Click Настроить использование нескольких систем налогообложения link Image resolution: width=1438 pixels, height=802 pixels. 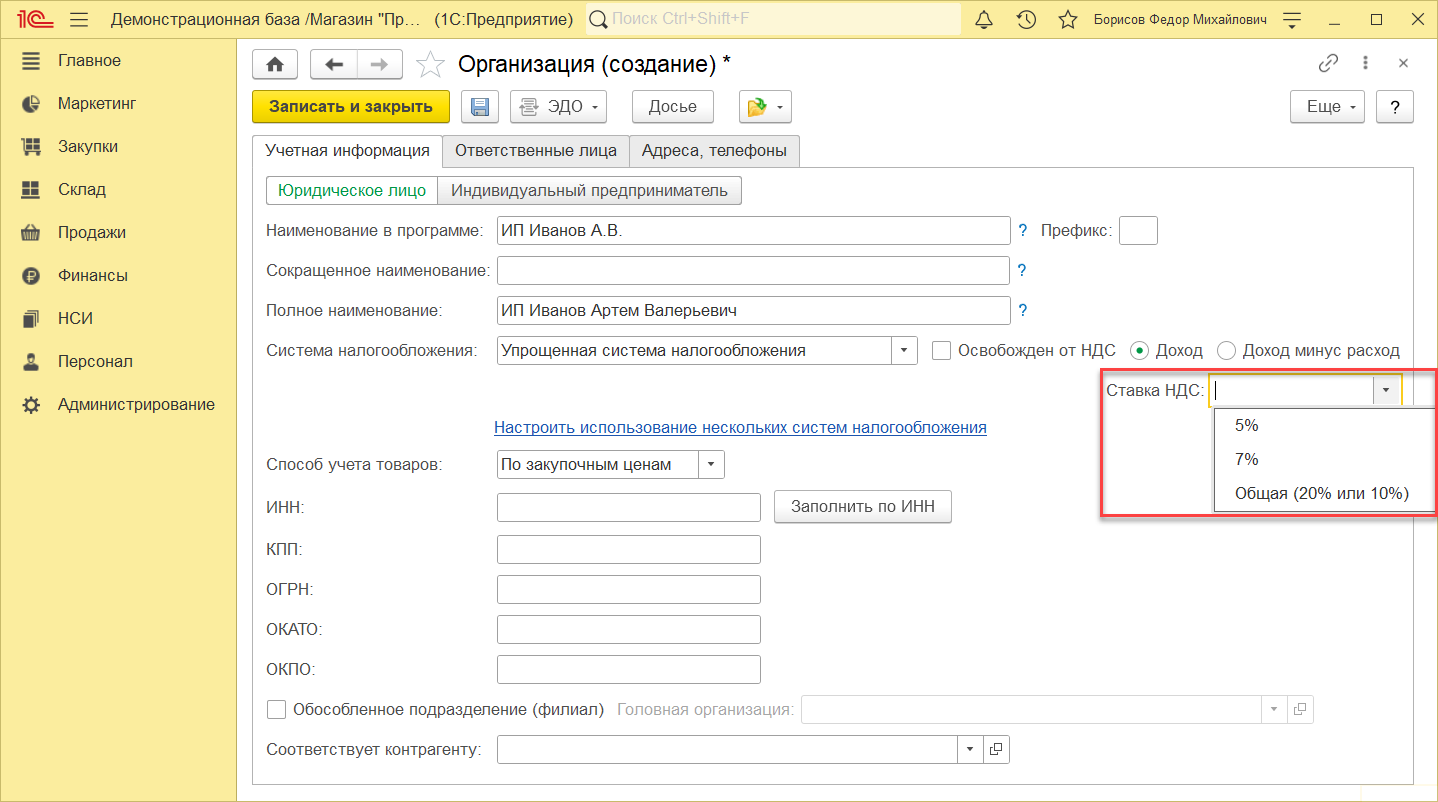pos(740,427)
